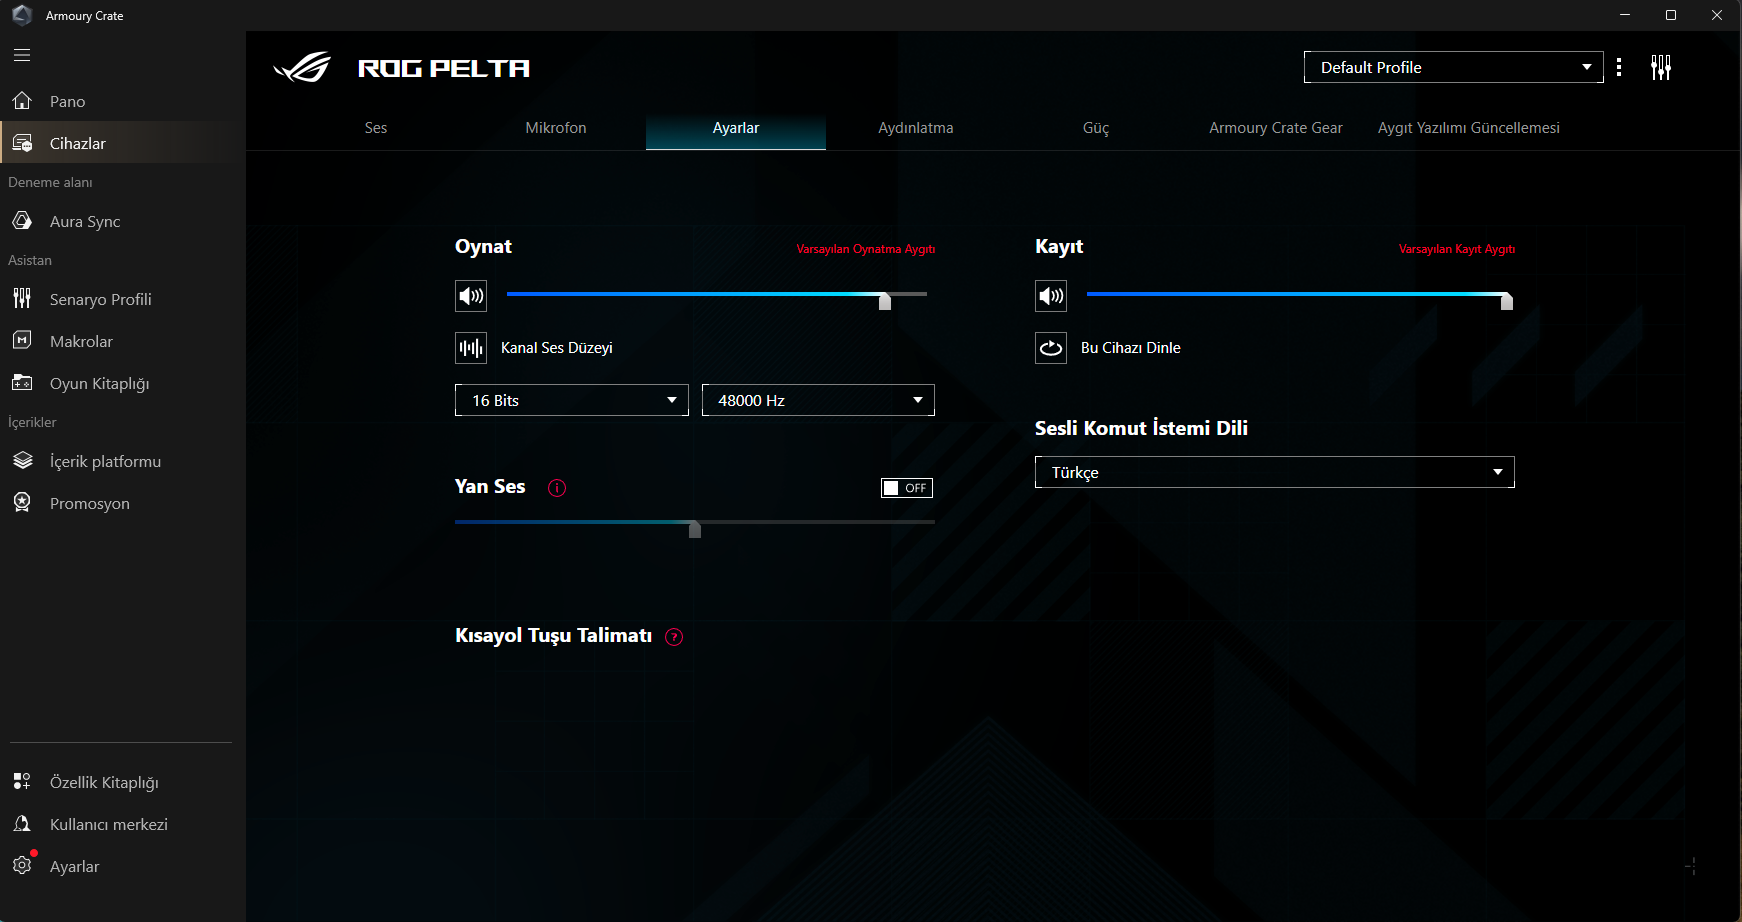
Task: Select the Ayarlar tab
Action: coord(736,128)
